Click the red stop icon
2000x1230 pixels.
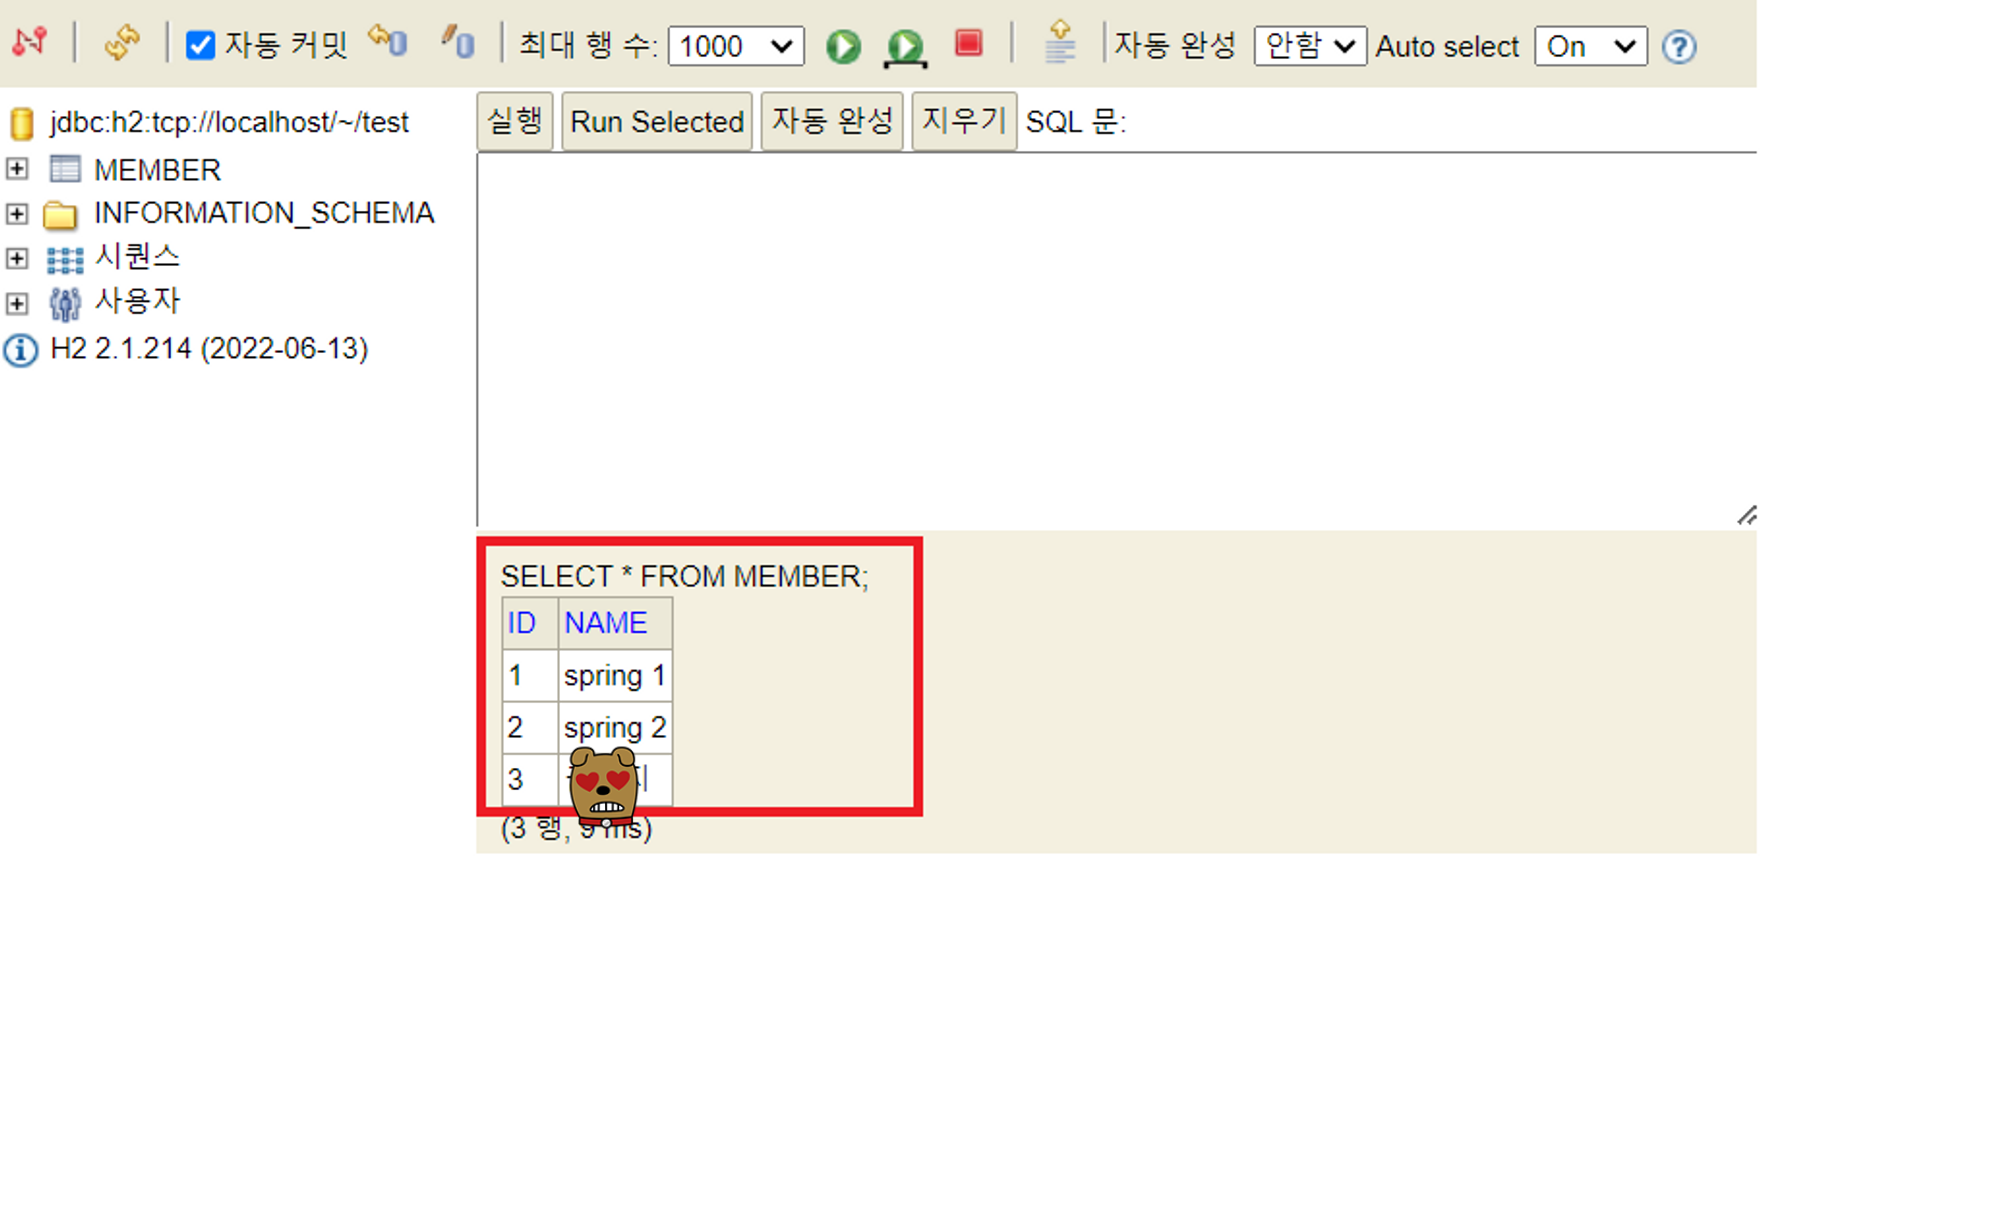968,43
